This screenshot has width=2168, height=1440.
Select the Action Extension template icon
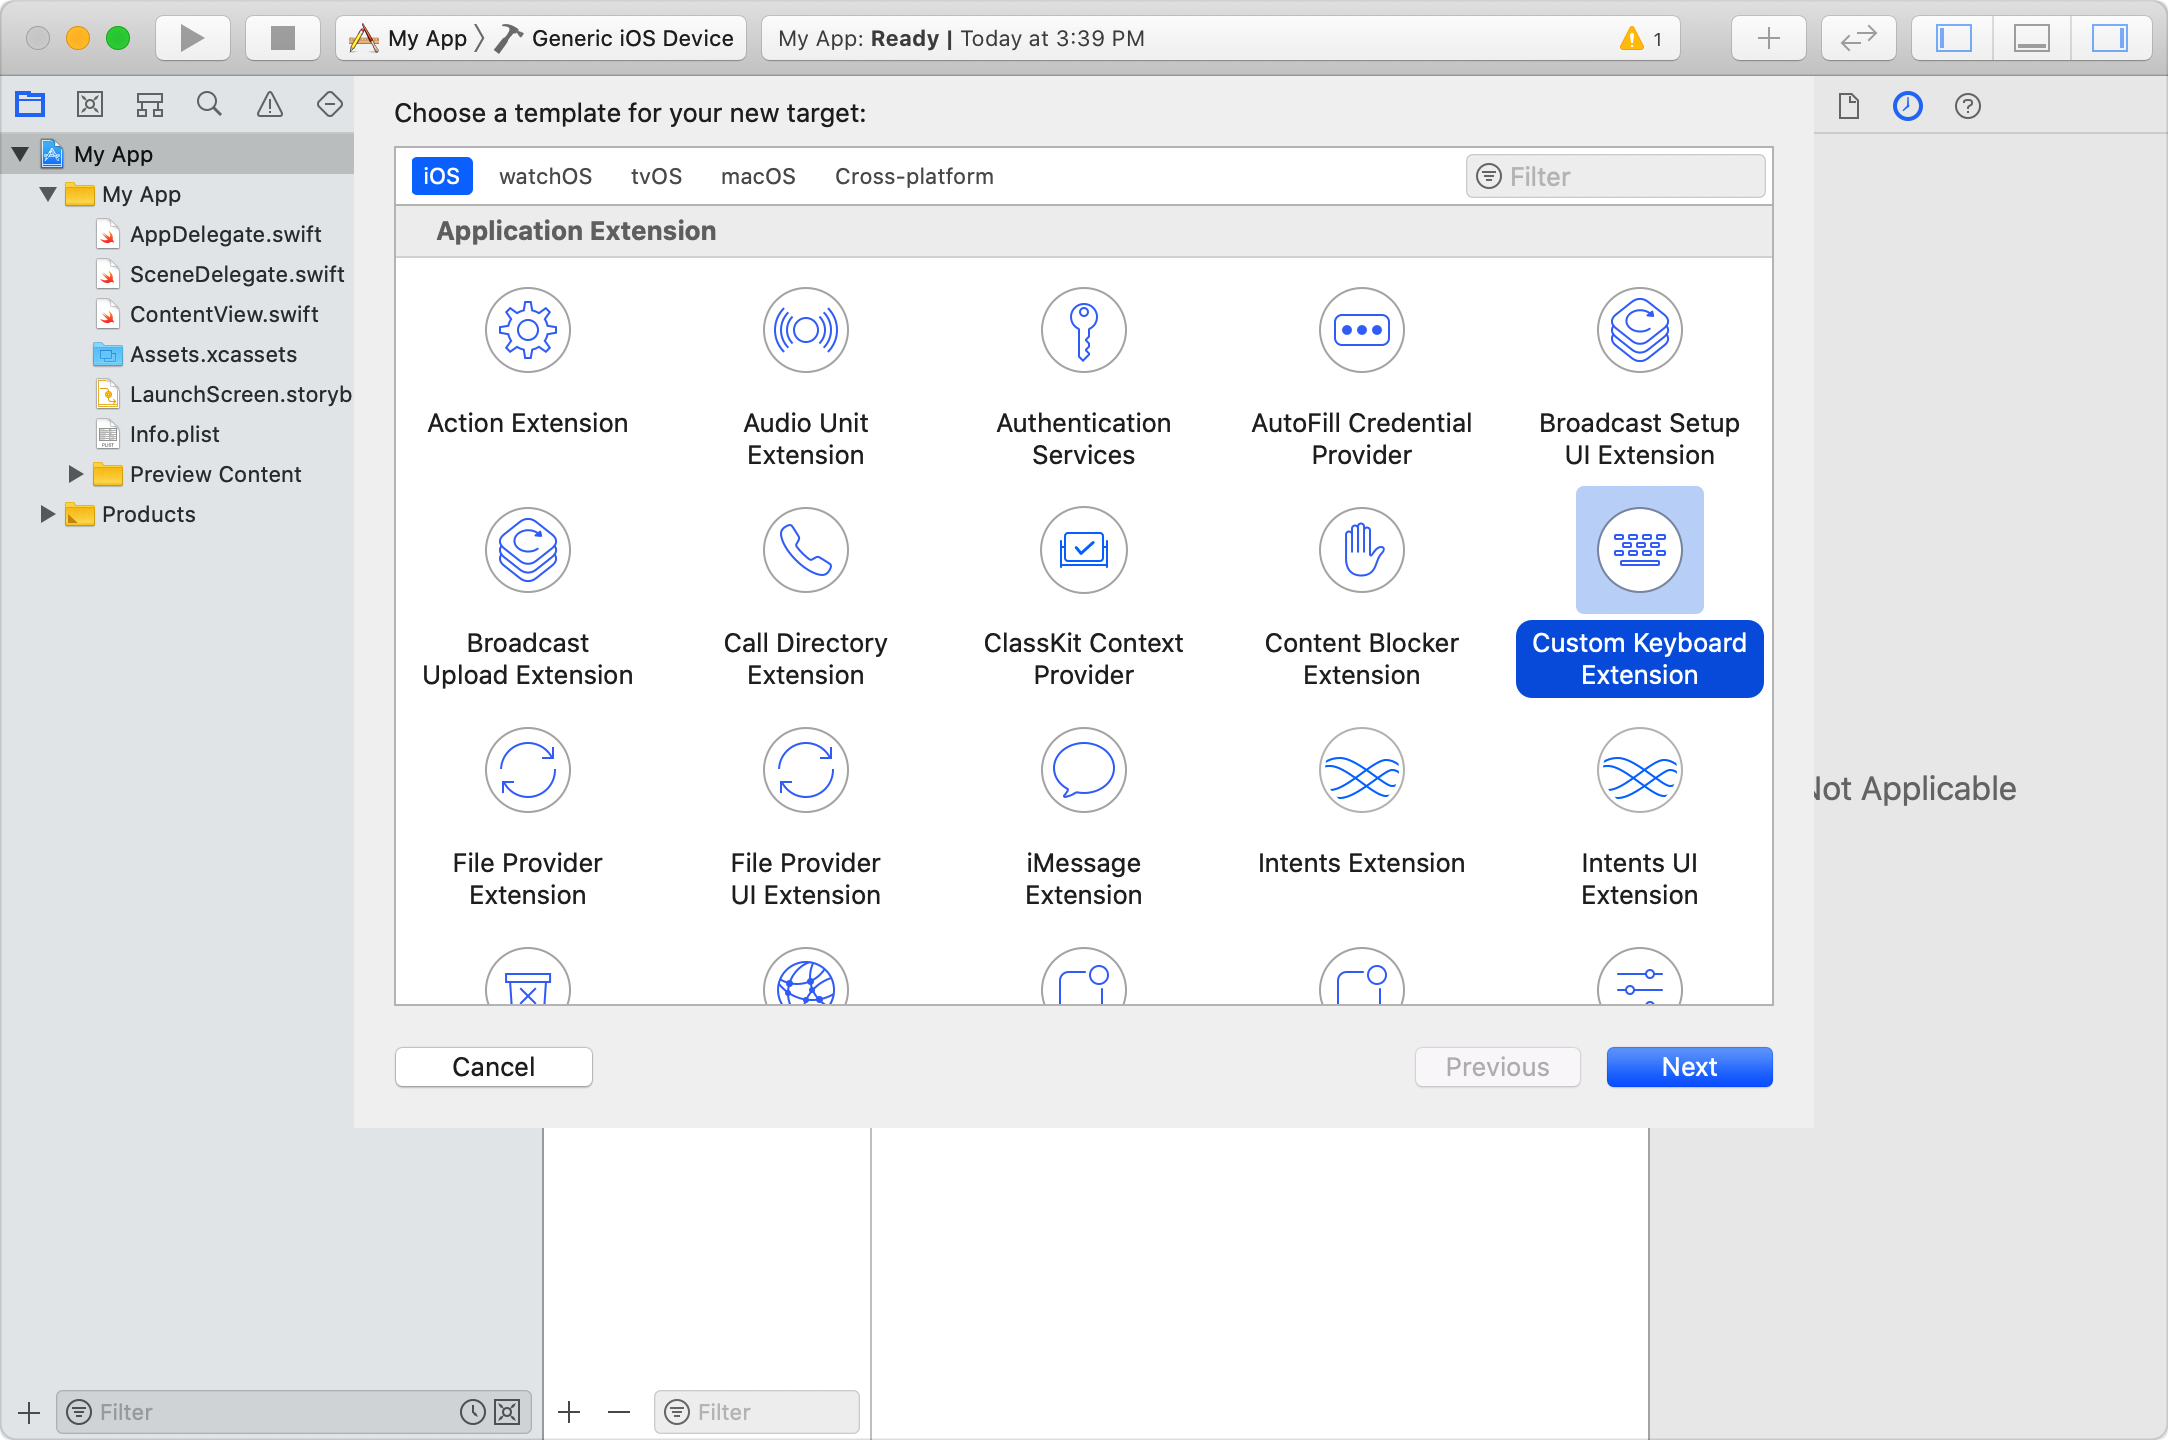pos(527,331)
